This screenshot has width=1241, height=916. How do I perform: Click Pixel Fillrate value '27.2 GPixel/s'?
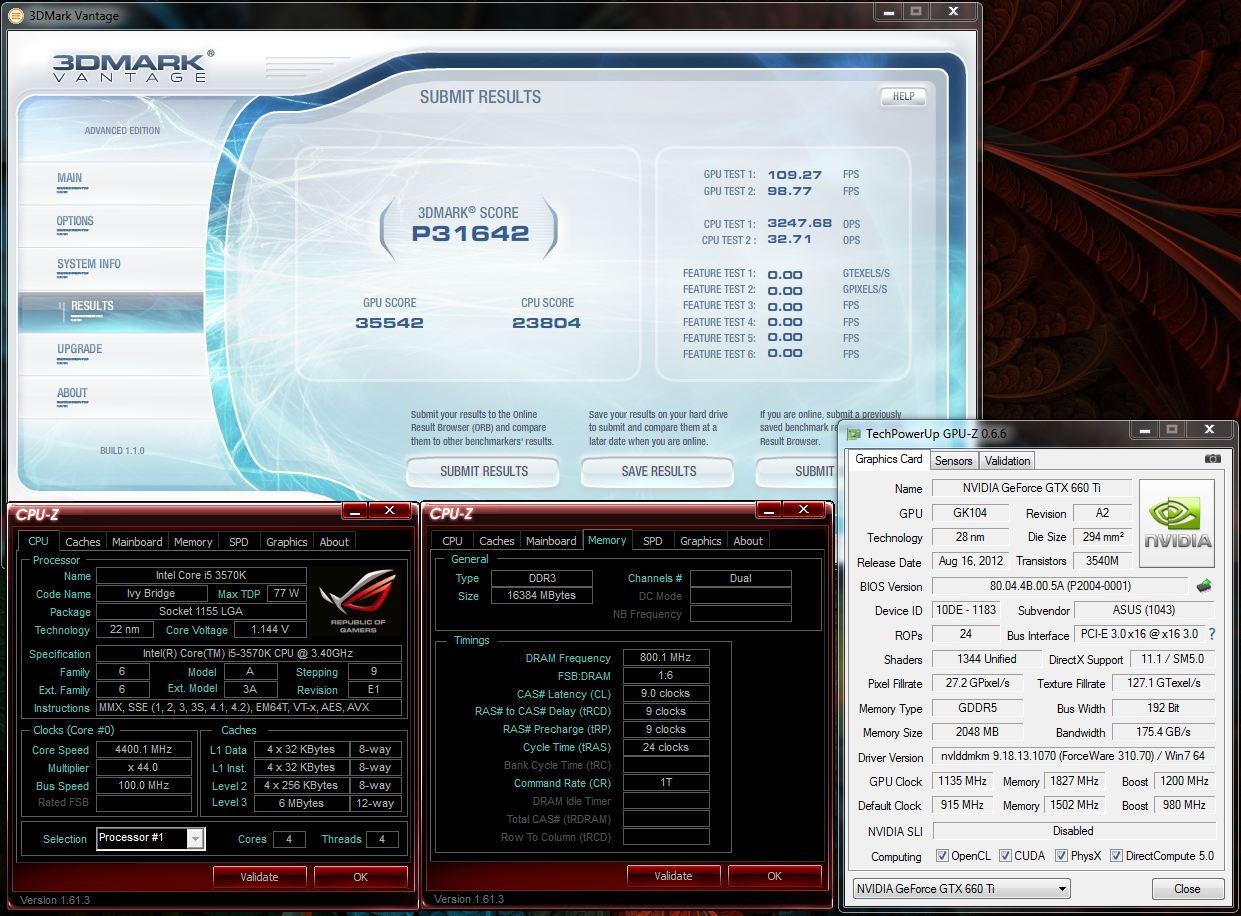pyautogui.click(x=978, y=683)
